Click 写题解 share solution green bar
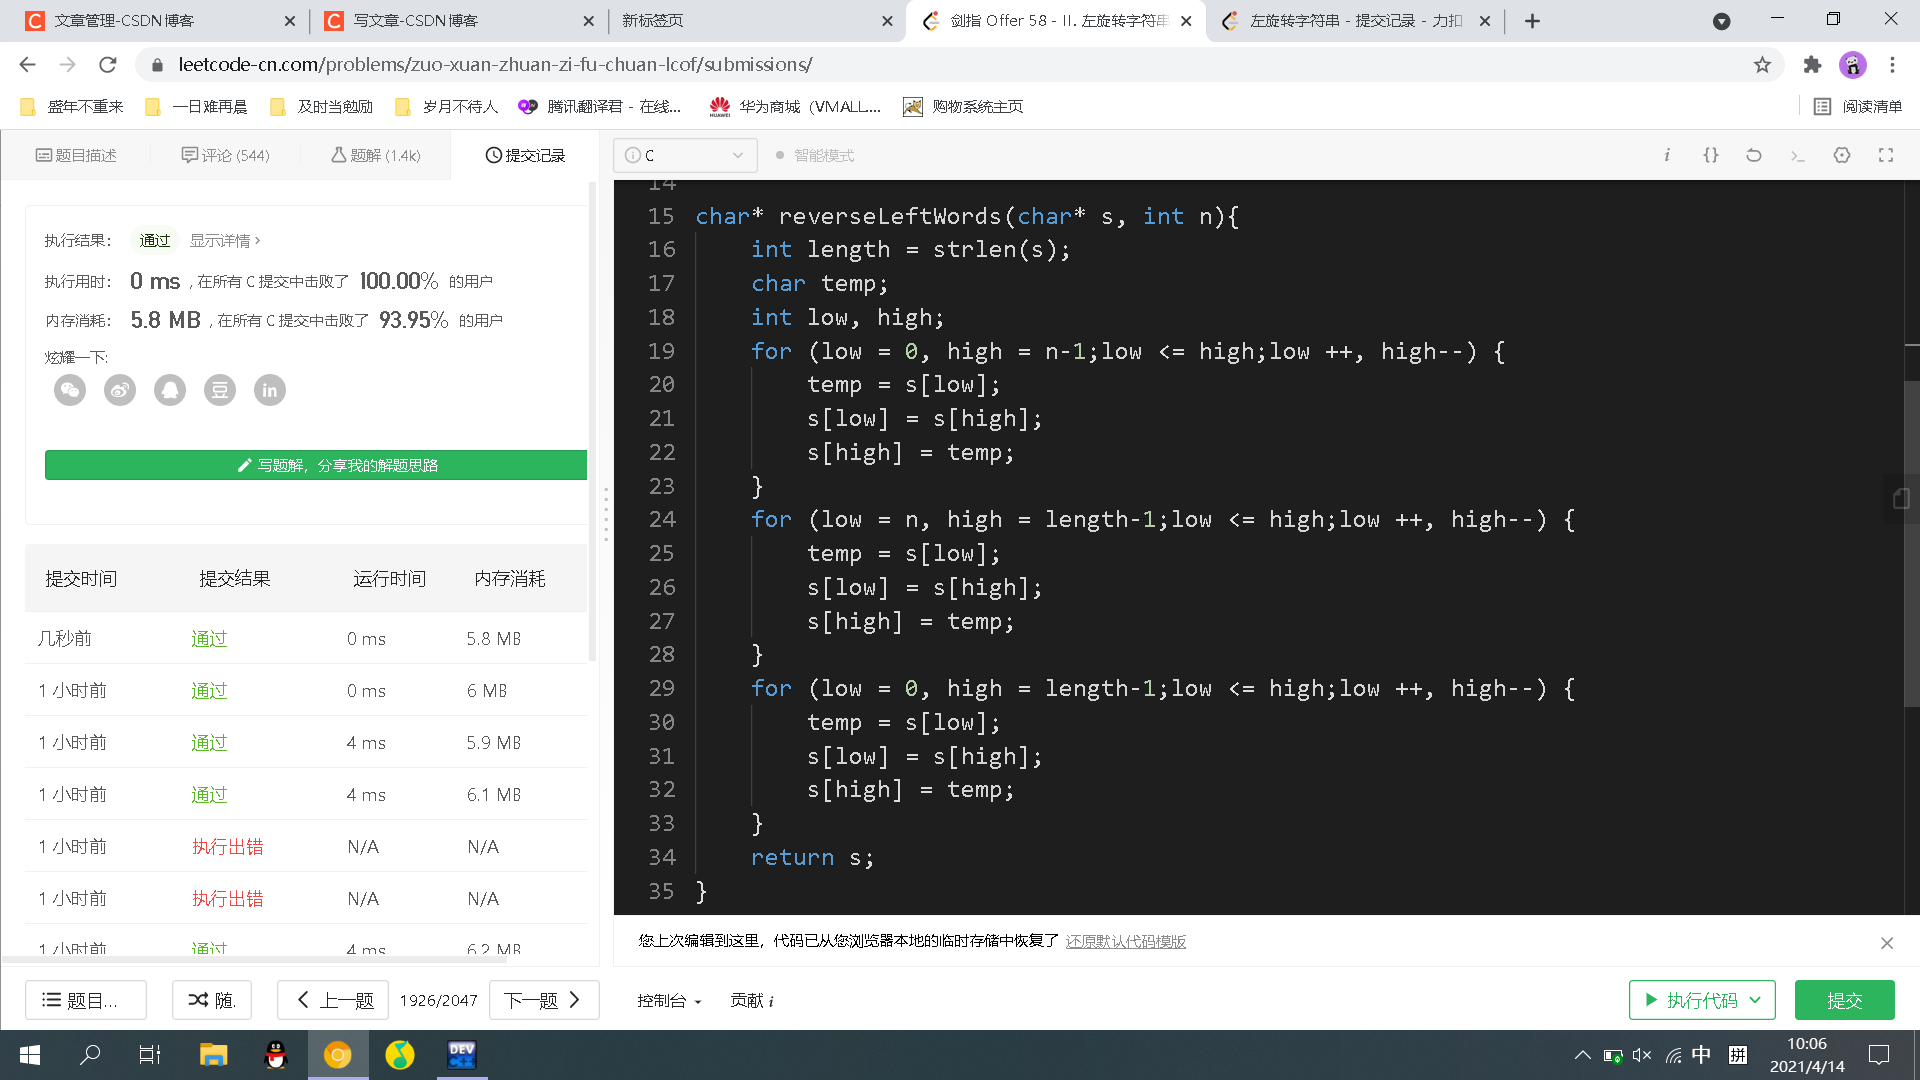 point(316,465)
